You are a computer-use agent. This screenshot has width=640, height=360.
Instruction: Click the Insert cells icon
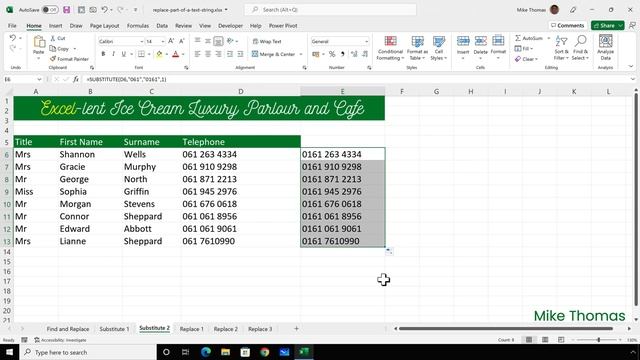pos(463,41)
